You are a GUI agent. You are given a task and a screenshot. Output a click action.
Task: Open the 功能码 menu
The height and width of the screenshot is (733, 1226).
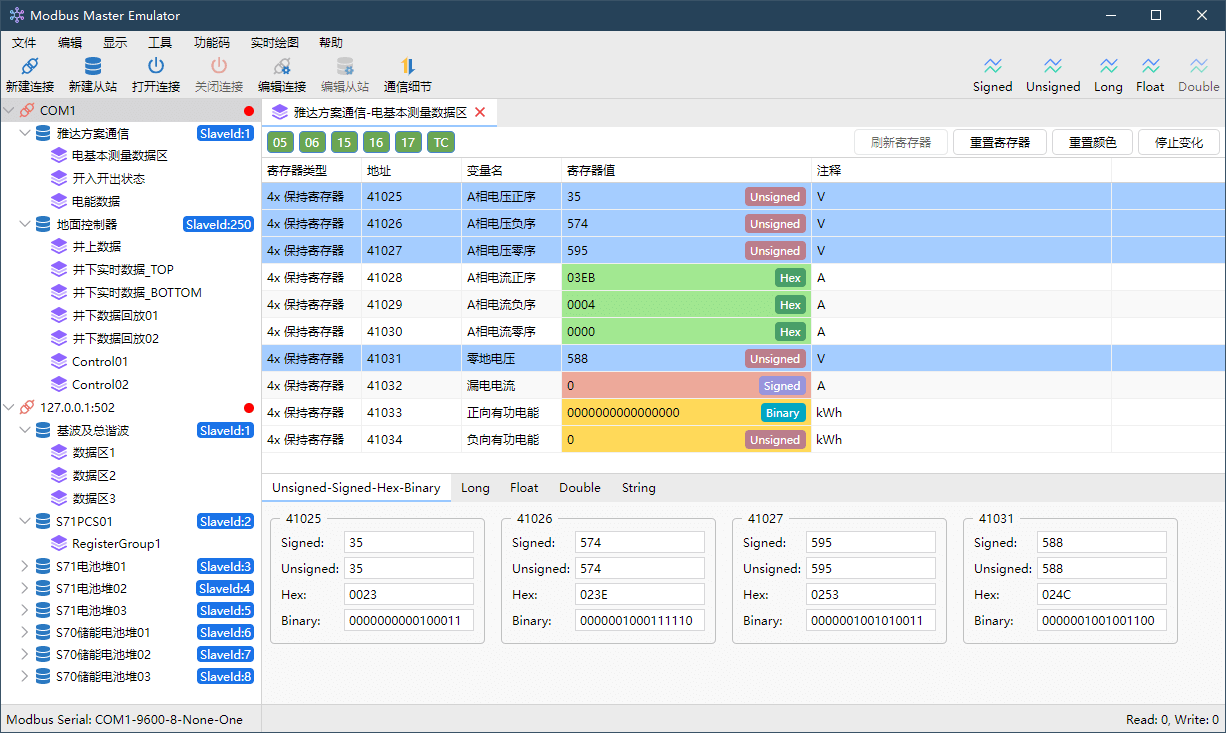click(211, 43)
